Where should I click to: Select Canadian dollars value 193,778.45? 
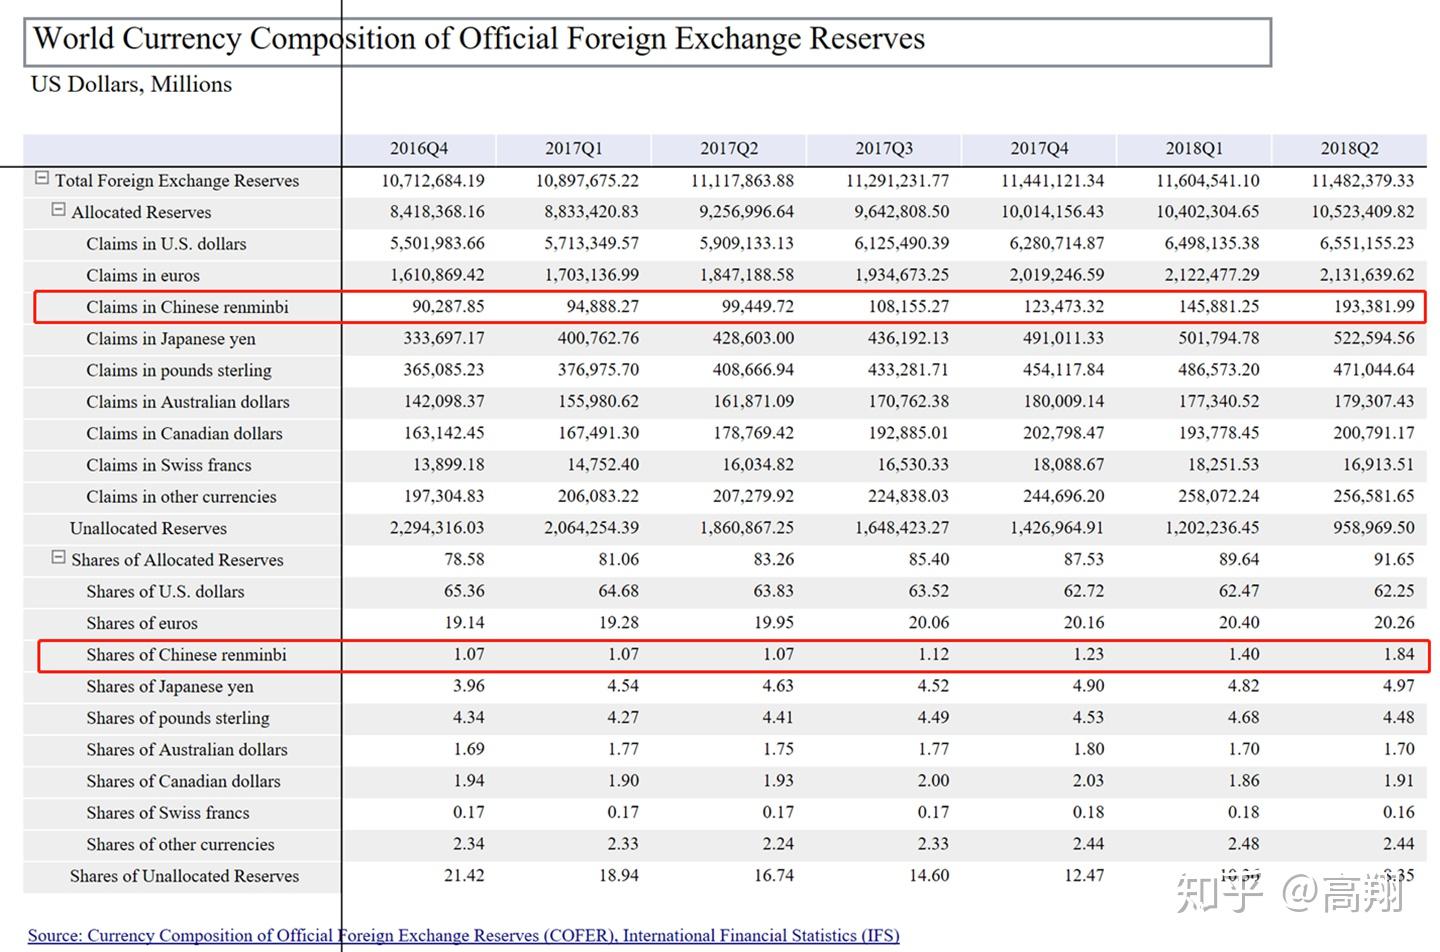click(1219, 434)
